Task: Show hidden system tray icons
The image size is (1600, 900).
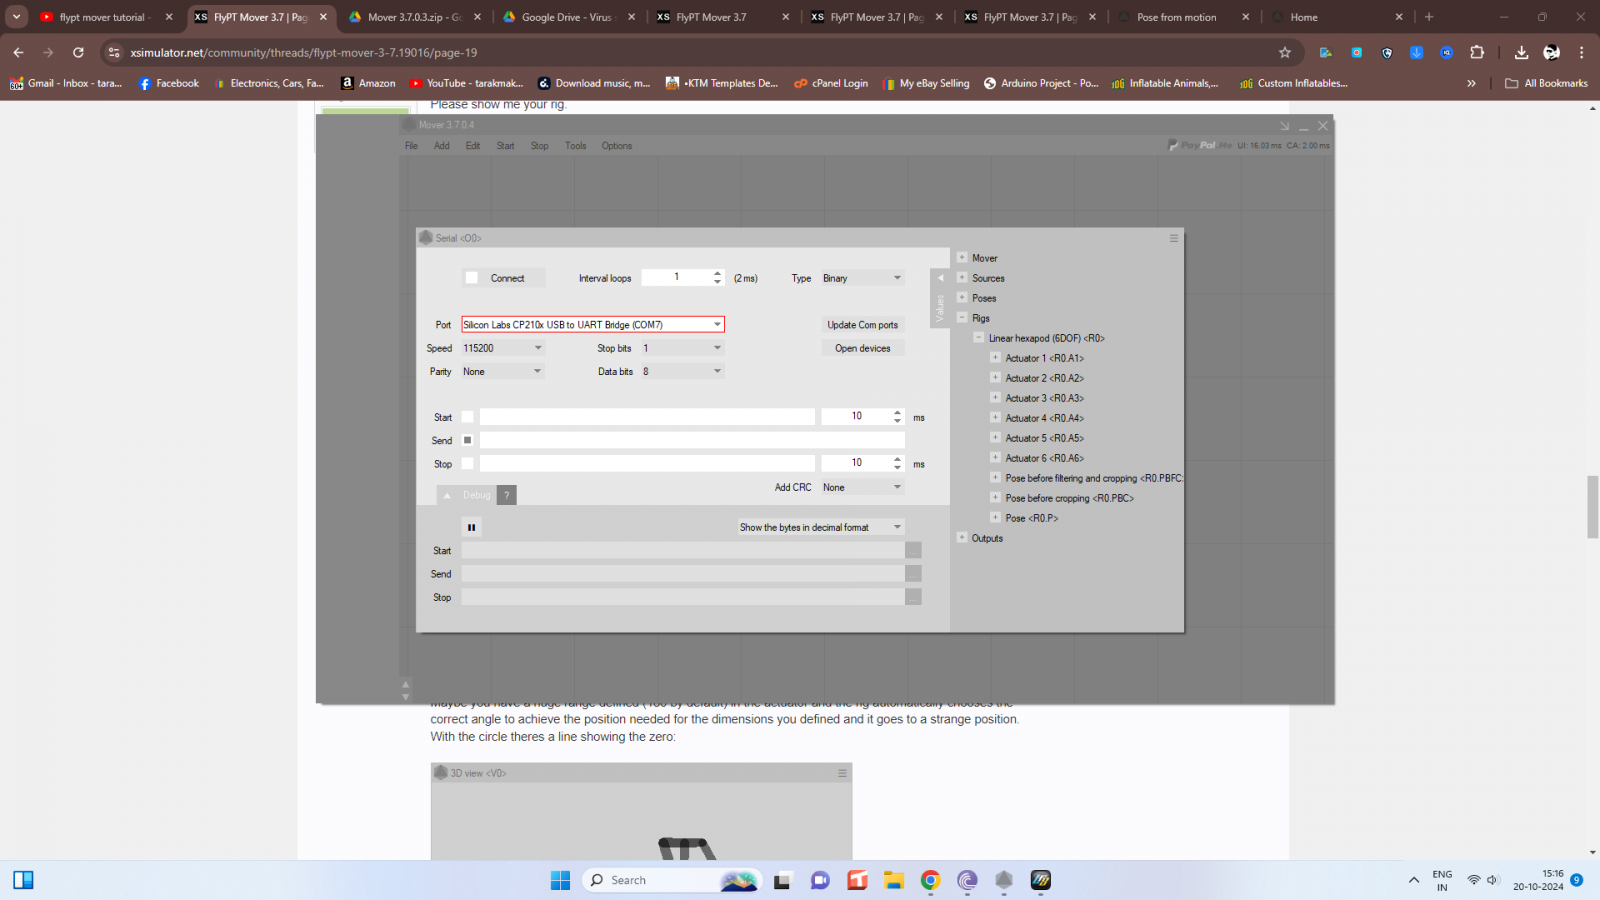Action: coord(1413,880)
